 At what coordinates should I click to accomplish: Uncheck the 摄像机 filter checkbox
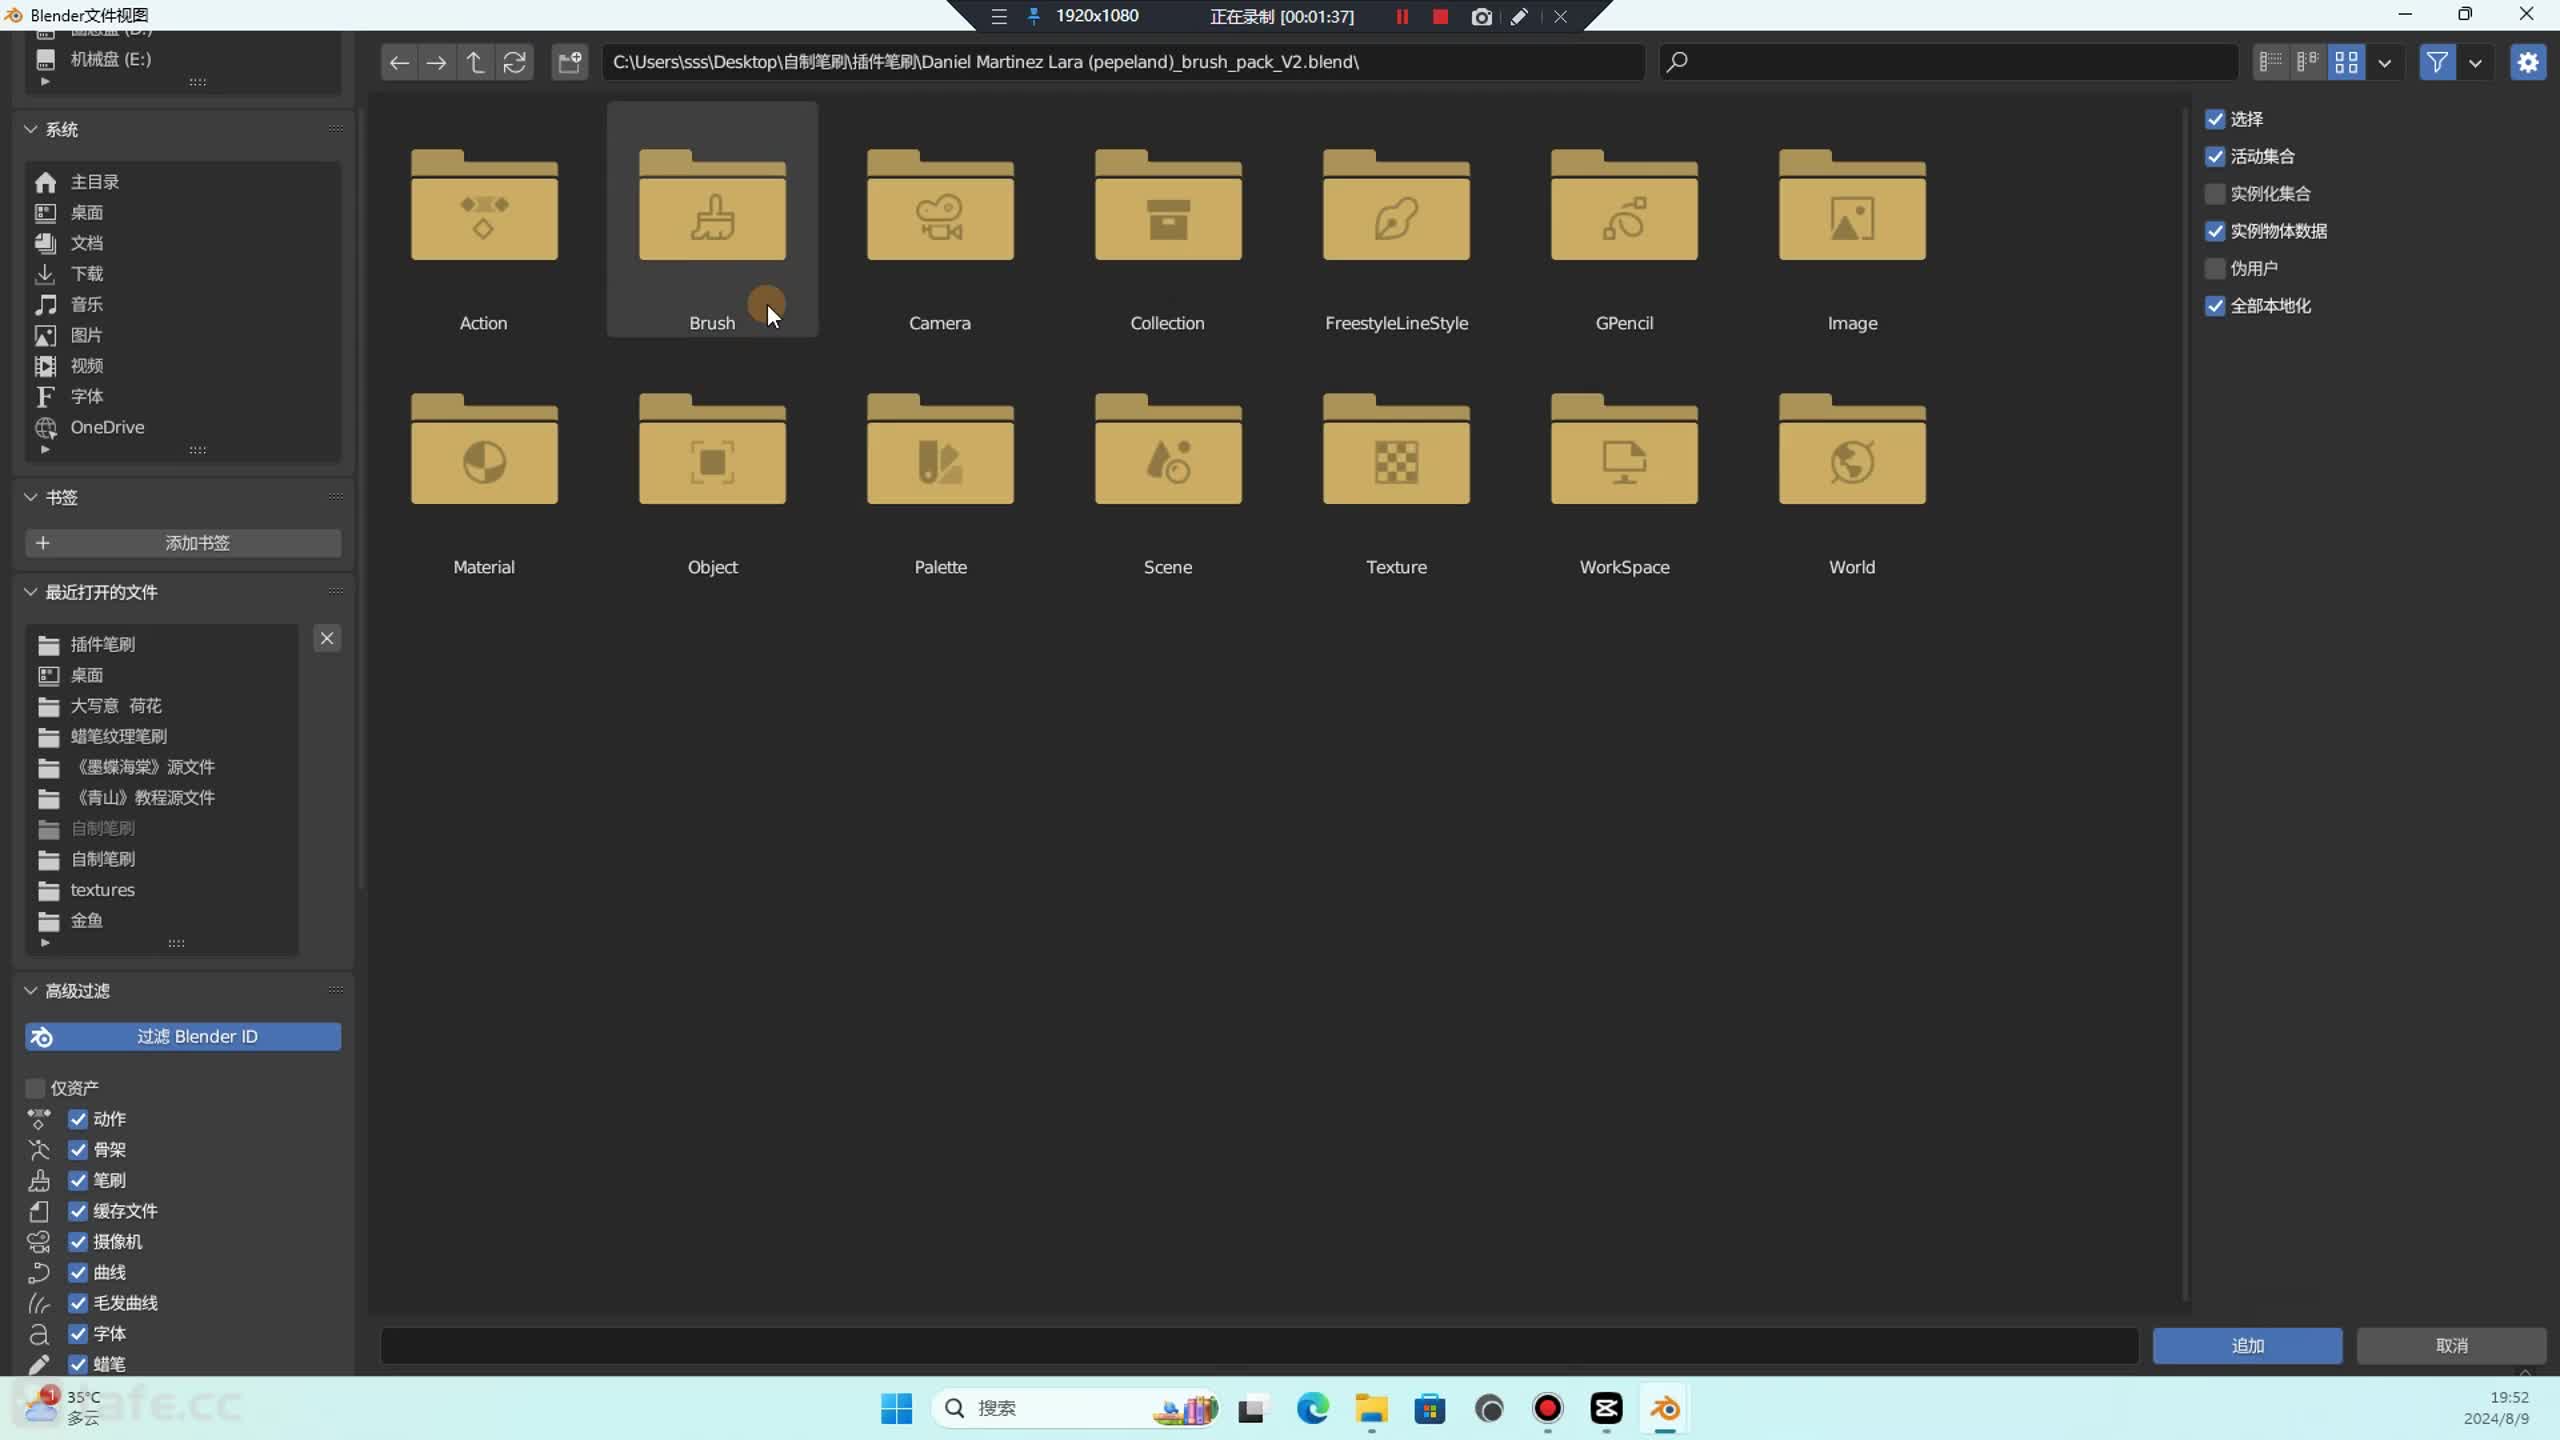[78, 1242]
